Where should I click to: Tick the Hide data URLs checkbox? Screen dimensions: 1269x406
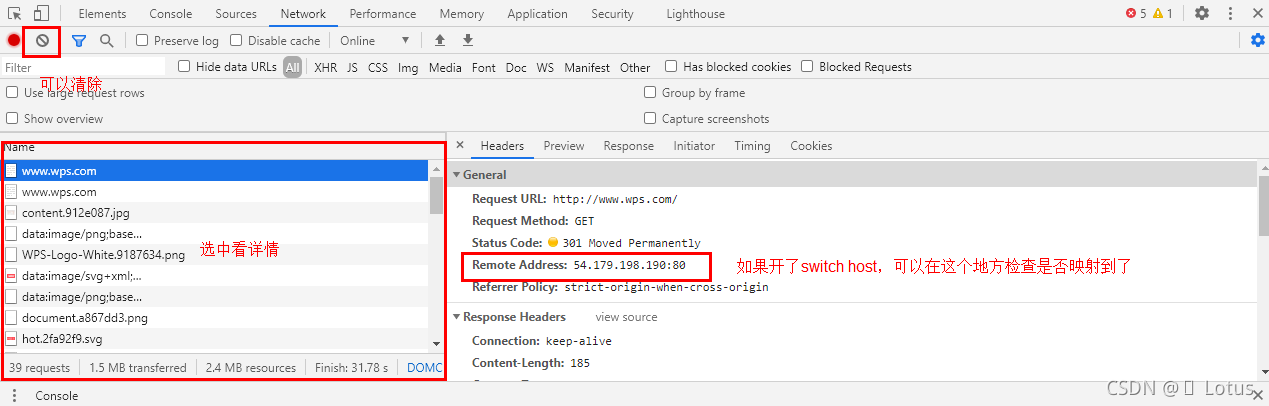[184, 67]
